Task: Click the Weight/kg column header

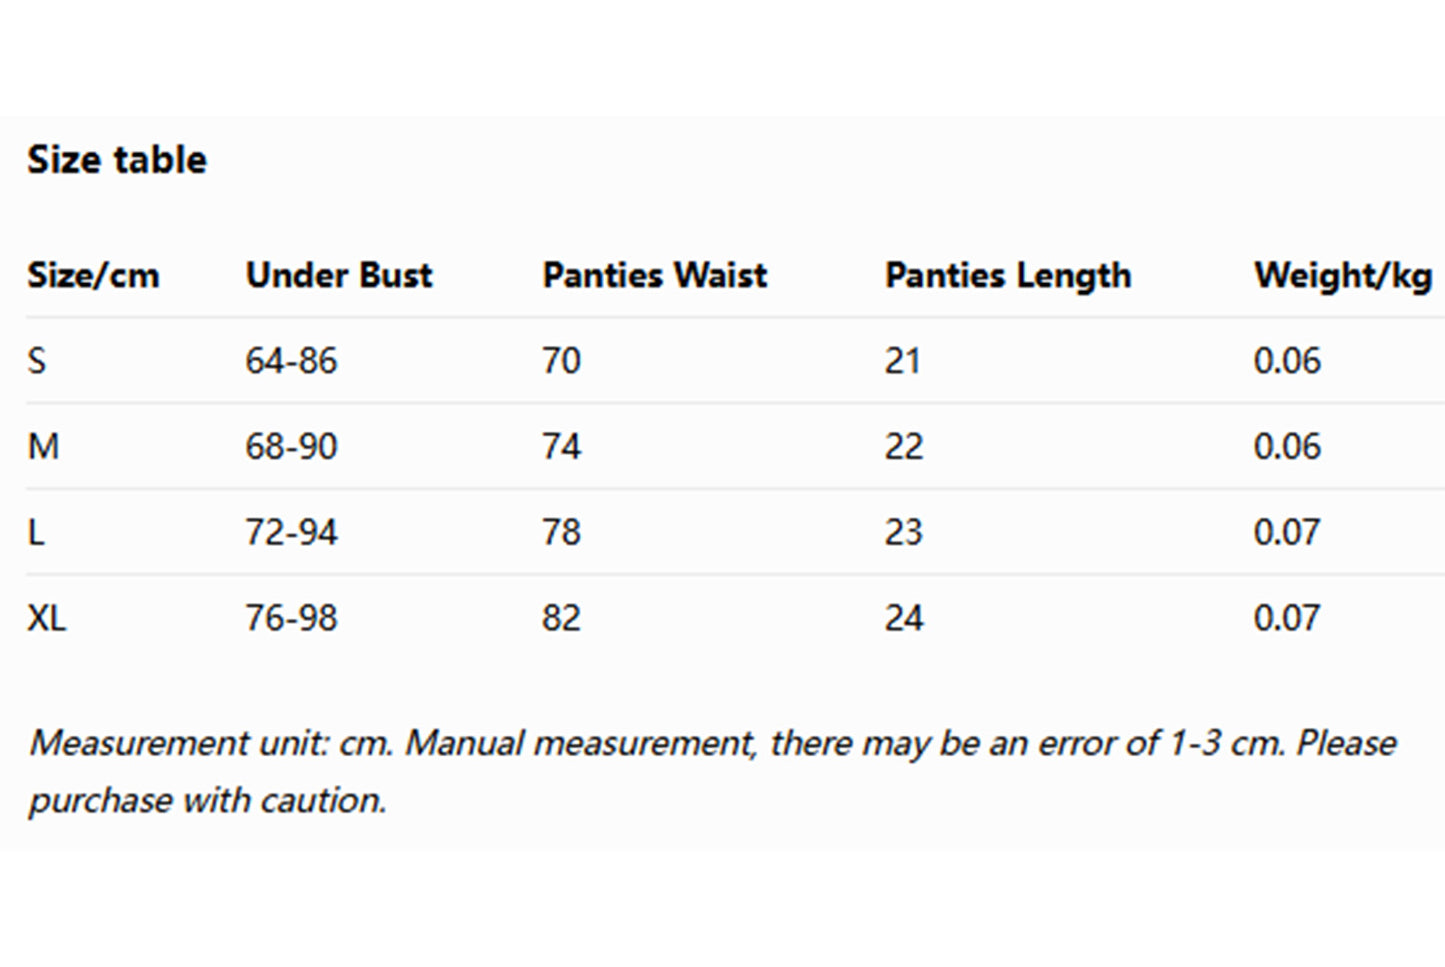Action: 1343,275
